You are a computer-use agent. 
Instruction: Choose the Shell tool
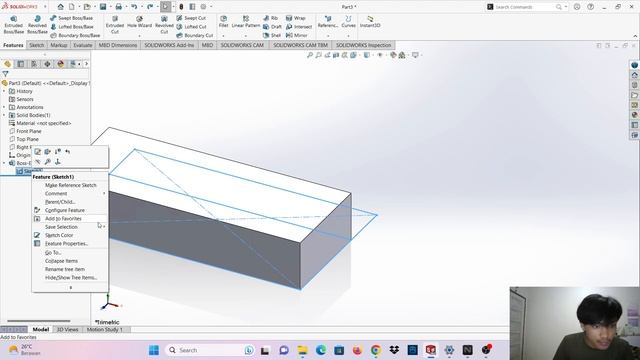pyautogui.click(x=272, y=36)
